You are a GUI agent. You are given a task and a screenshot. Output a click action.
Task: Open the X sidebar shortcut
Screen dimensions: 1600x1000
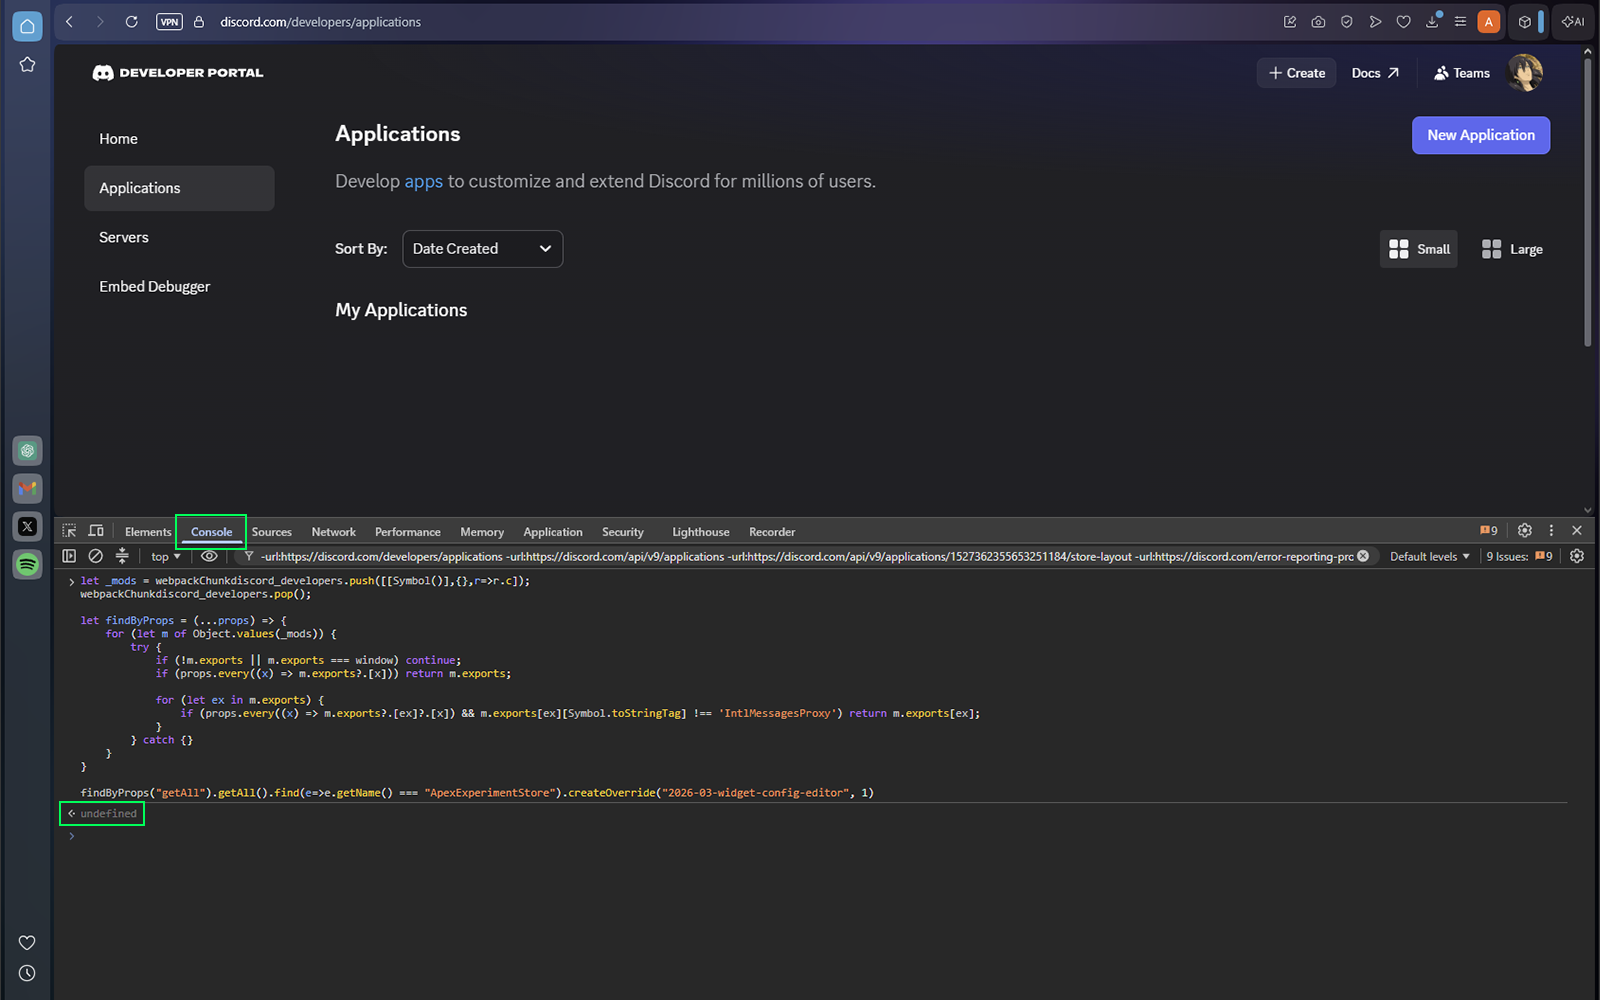[x=27, y=526]
